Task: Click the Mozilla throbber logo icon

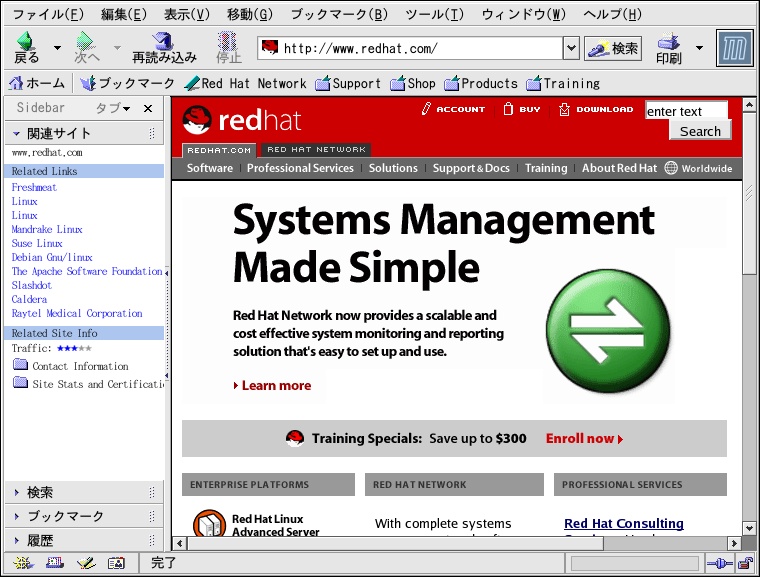Action: 735,47
